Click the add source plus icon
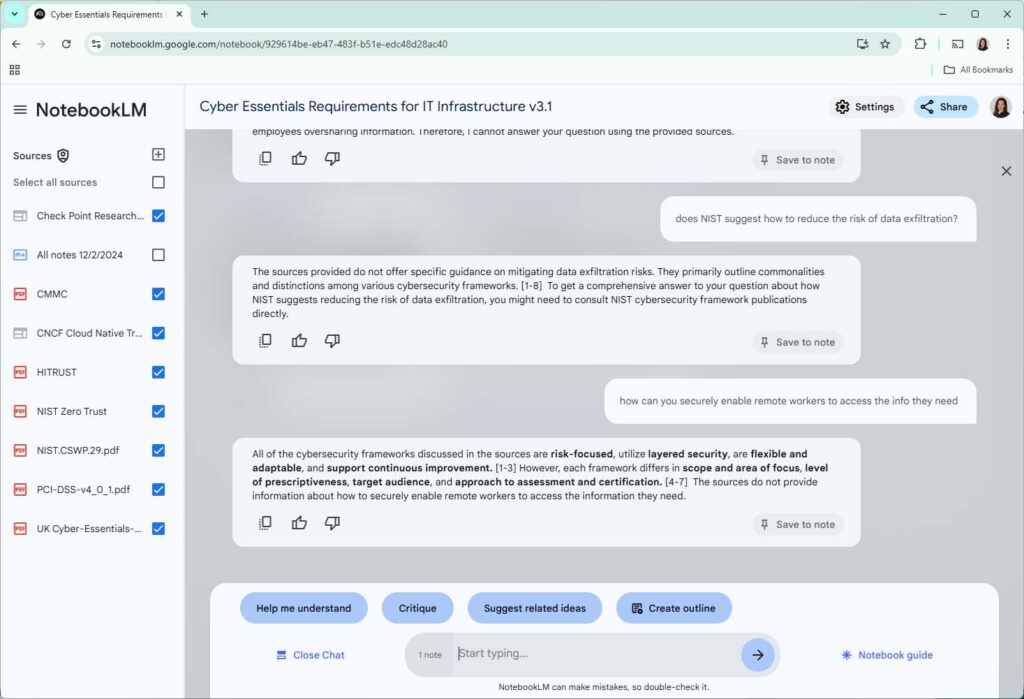 pos(158,154)
